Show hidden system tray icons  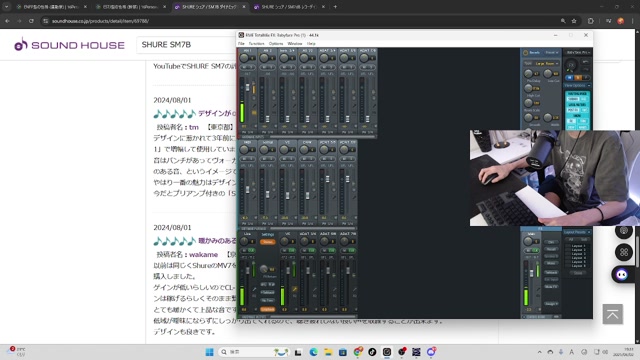(x=540, y=352)
